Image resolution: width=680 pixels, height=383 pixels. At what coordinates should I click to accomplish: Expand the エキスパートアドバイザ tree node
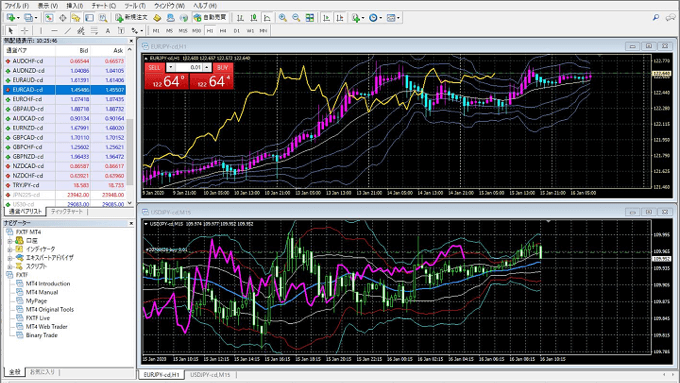point(10,258)
